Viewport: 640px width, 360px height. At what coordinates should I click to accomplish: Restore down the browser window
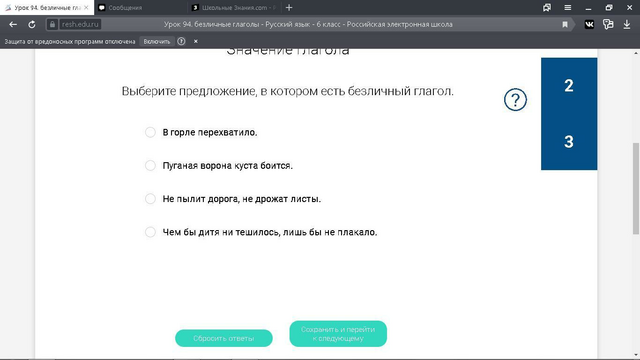[x=609, y=8]
